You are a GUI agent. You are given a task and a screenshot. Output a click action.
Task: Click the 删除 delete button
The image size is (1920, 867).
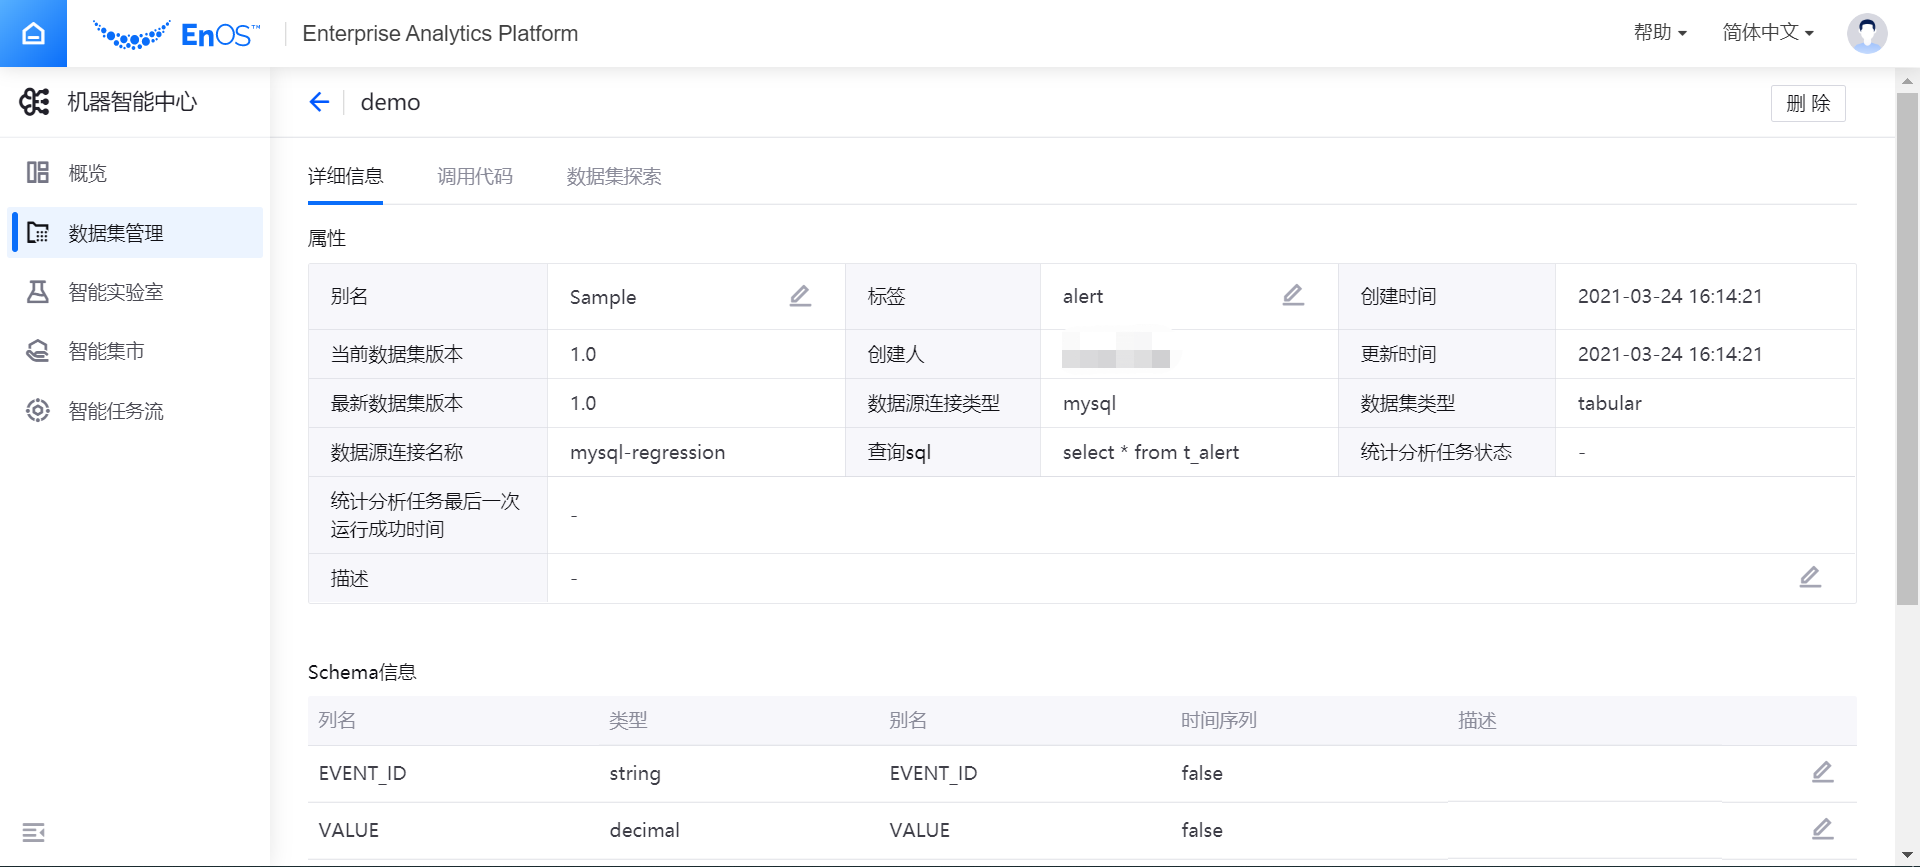click(x=1808, y=103)
